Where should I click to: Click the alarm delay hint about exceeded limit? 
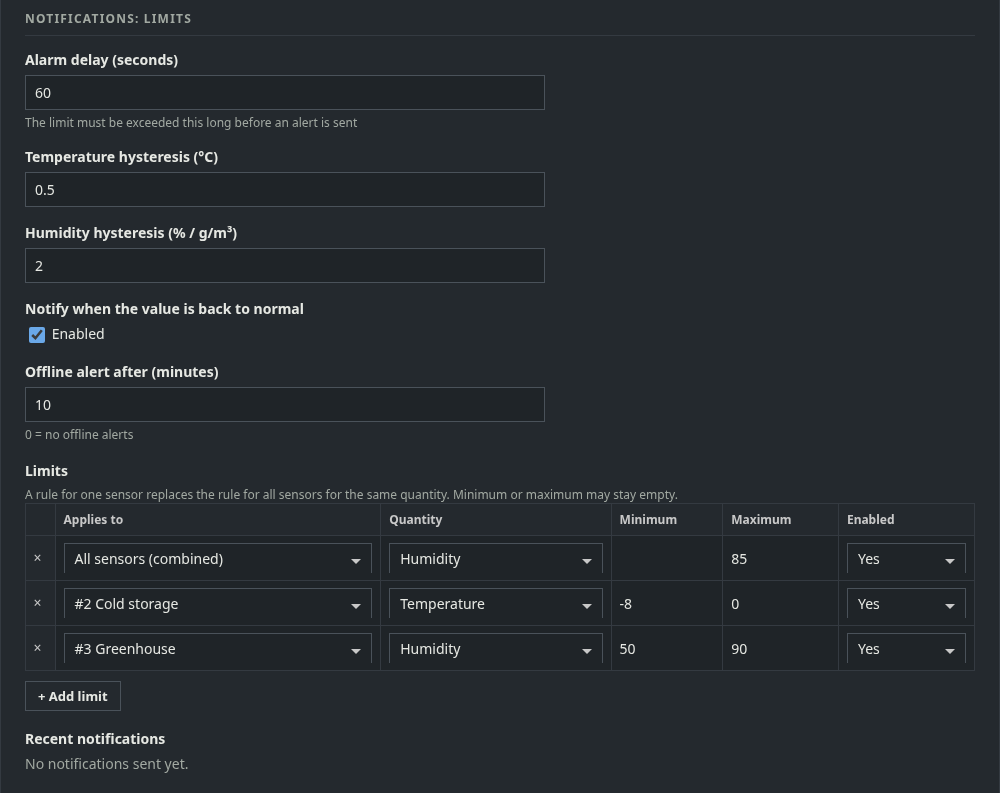tap(191, 122)
